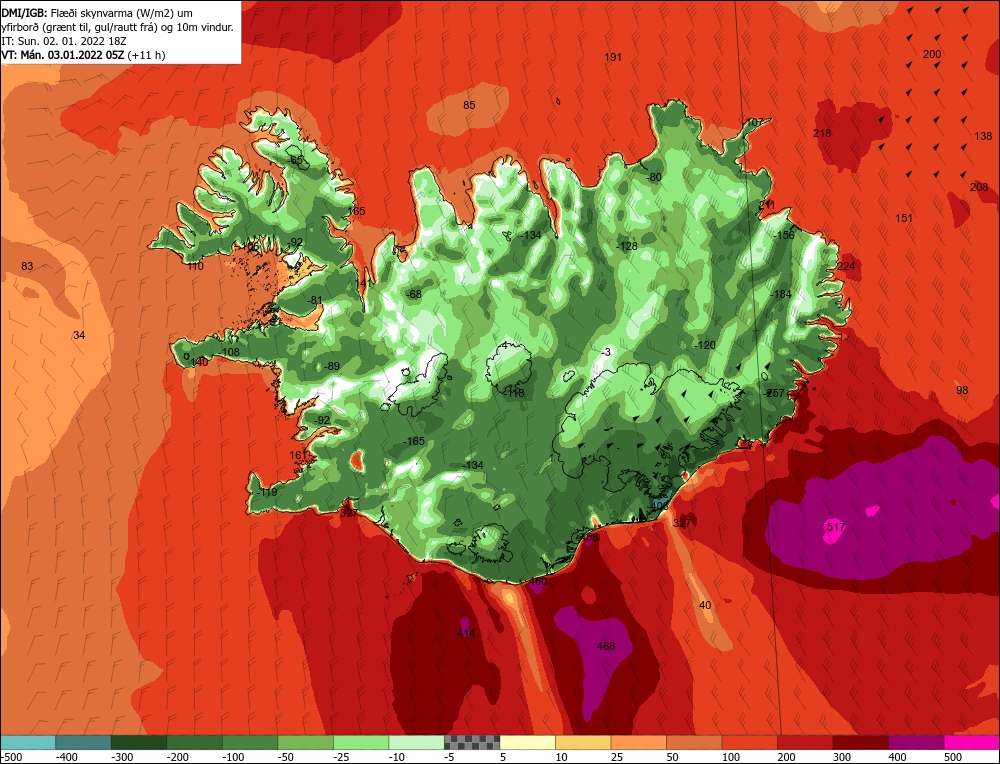Viewport: 1000px width, 764px height.
Task: Click the purple legend swatch between 400 and 500
Action: pos(916,743)
